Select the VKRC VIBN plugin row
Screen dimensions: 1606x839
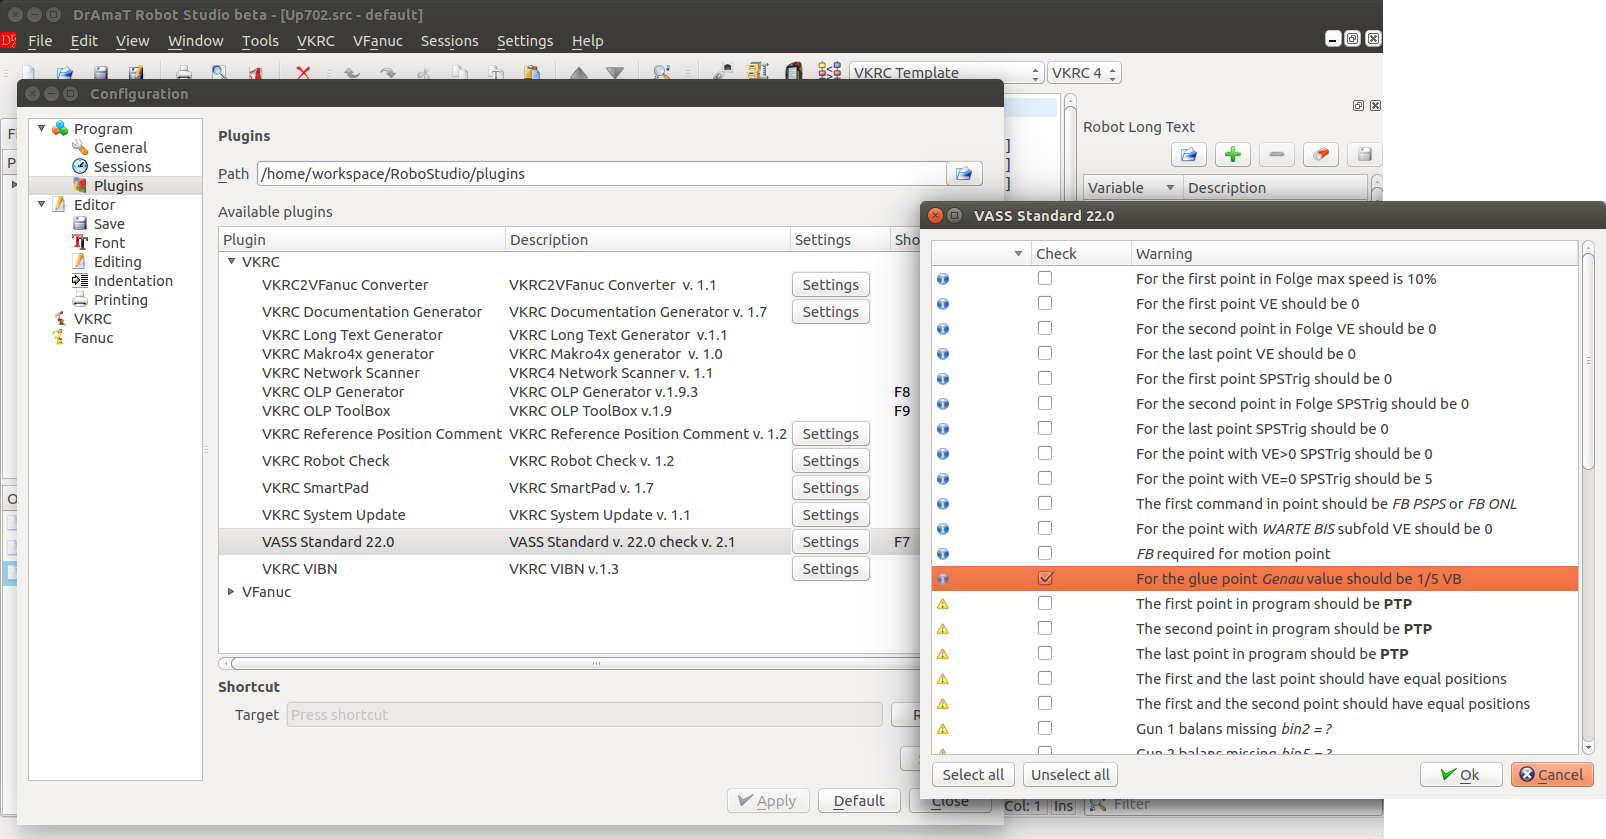click(570, 569)
